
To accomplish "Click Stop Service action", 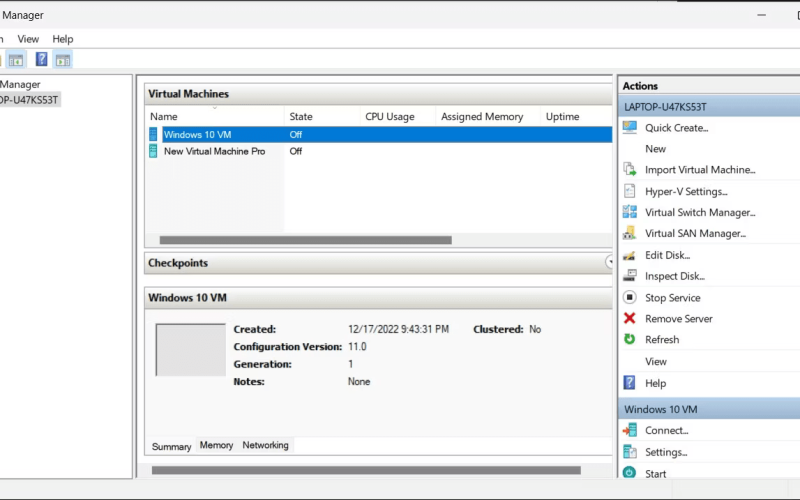I will tap(672, 297).
